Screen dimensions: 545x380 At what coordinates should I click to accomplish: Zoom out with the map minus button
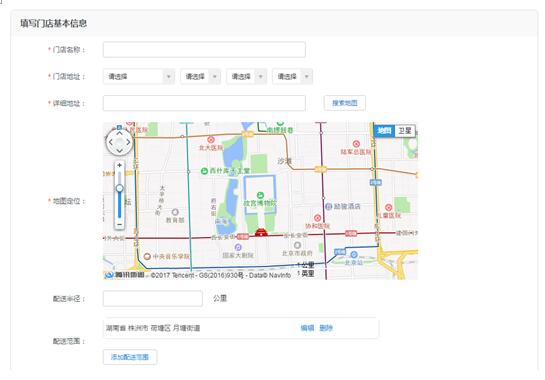(120, 225)
